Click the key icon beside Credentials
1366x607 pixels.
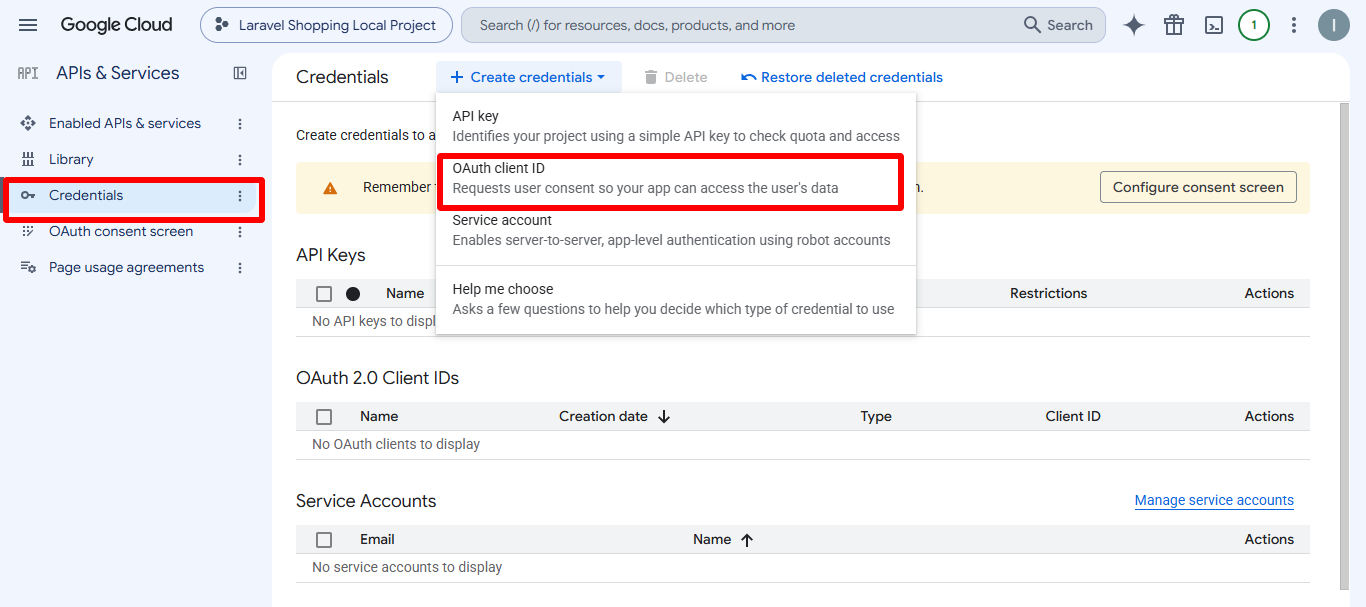(28, 195)
